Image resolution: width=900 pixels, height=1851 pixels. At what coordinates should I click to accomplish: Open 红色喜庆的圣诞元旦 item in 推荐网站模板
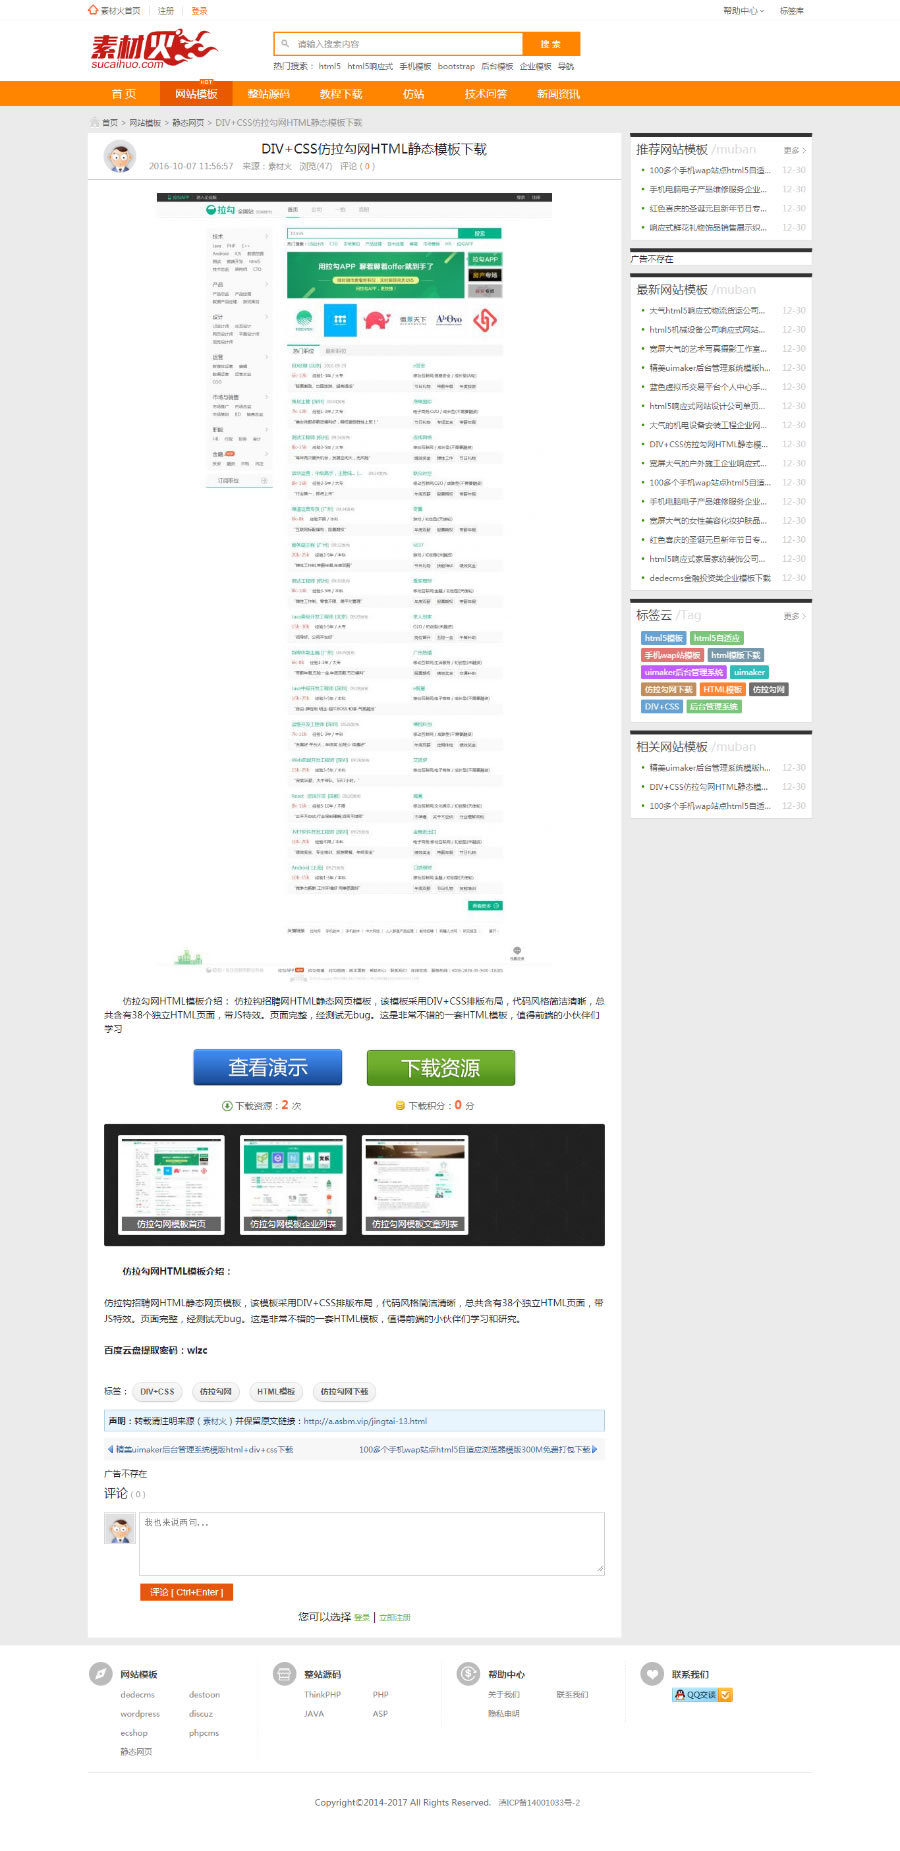[708, 209]
